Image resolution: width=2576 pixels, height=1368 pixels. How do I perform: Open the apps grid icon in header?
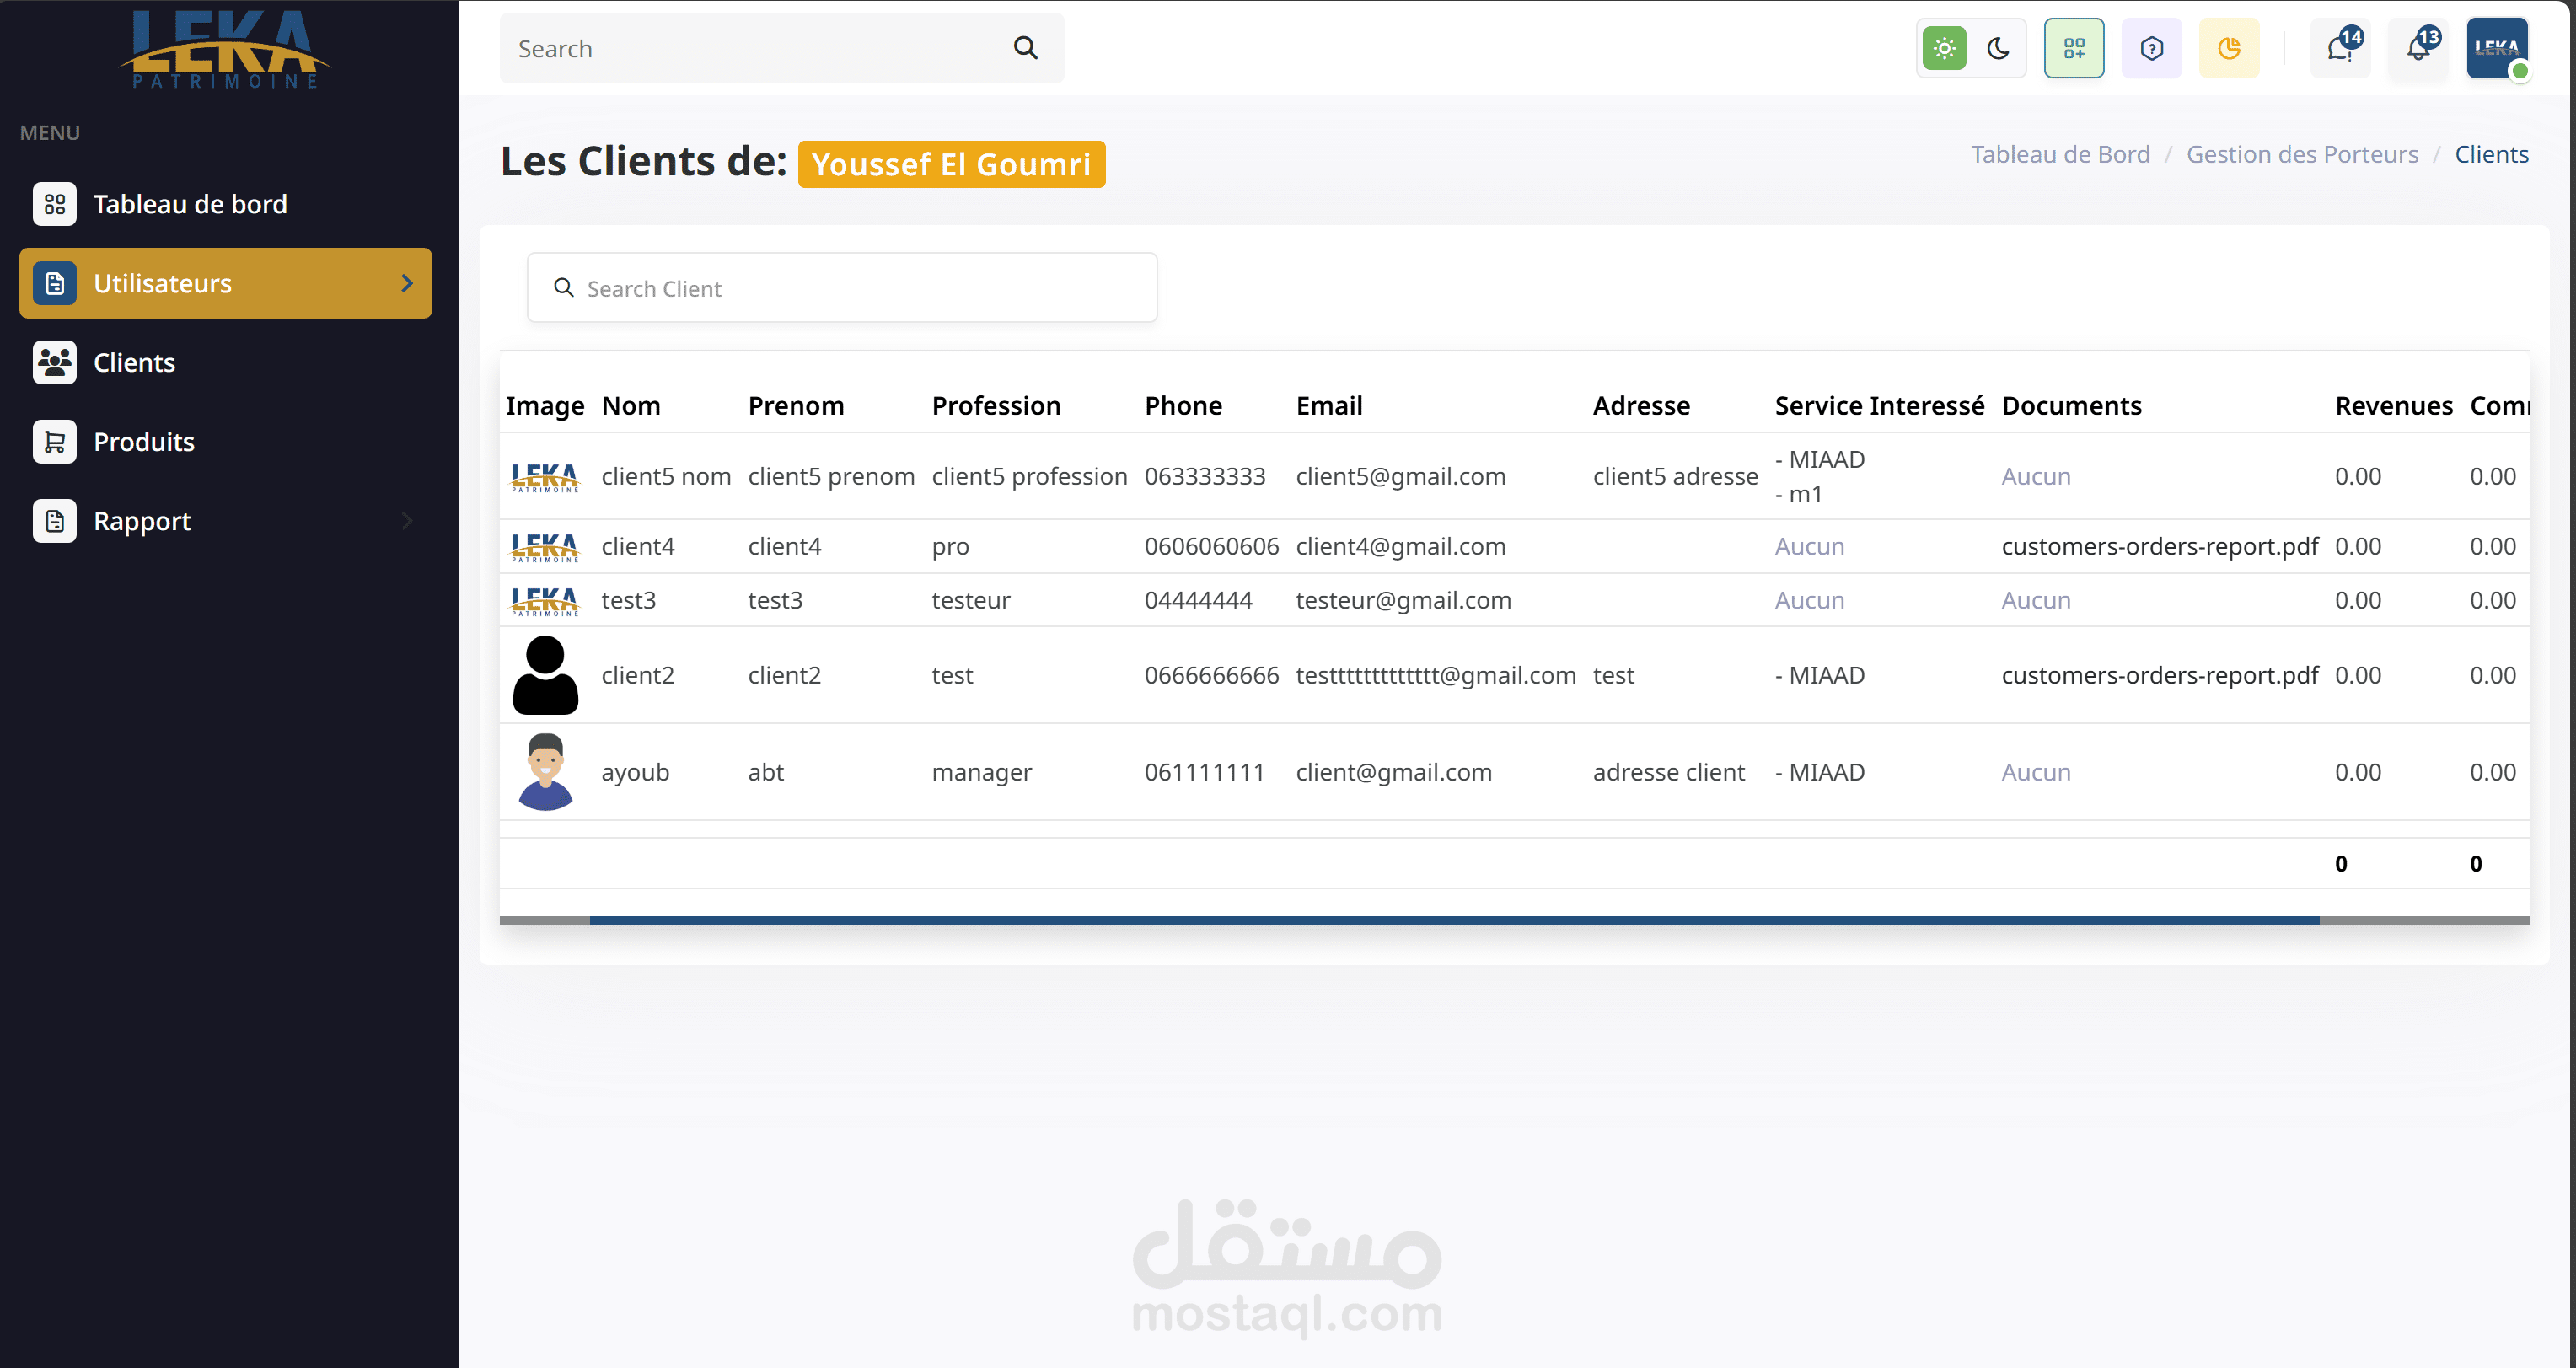2074,48
